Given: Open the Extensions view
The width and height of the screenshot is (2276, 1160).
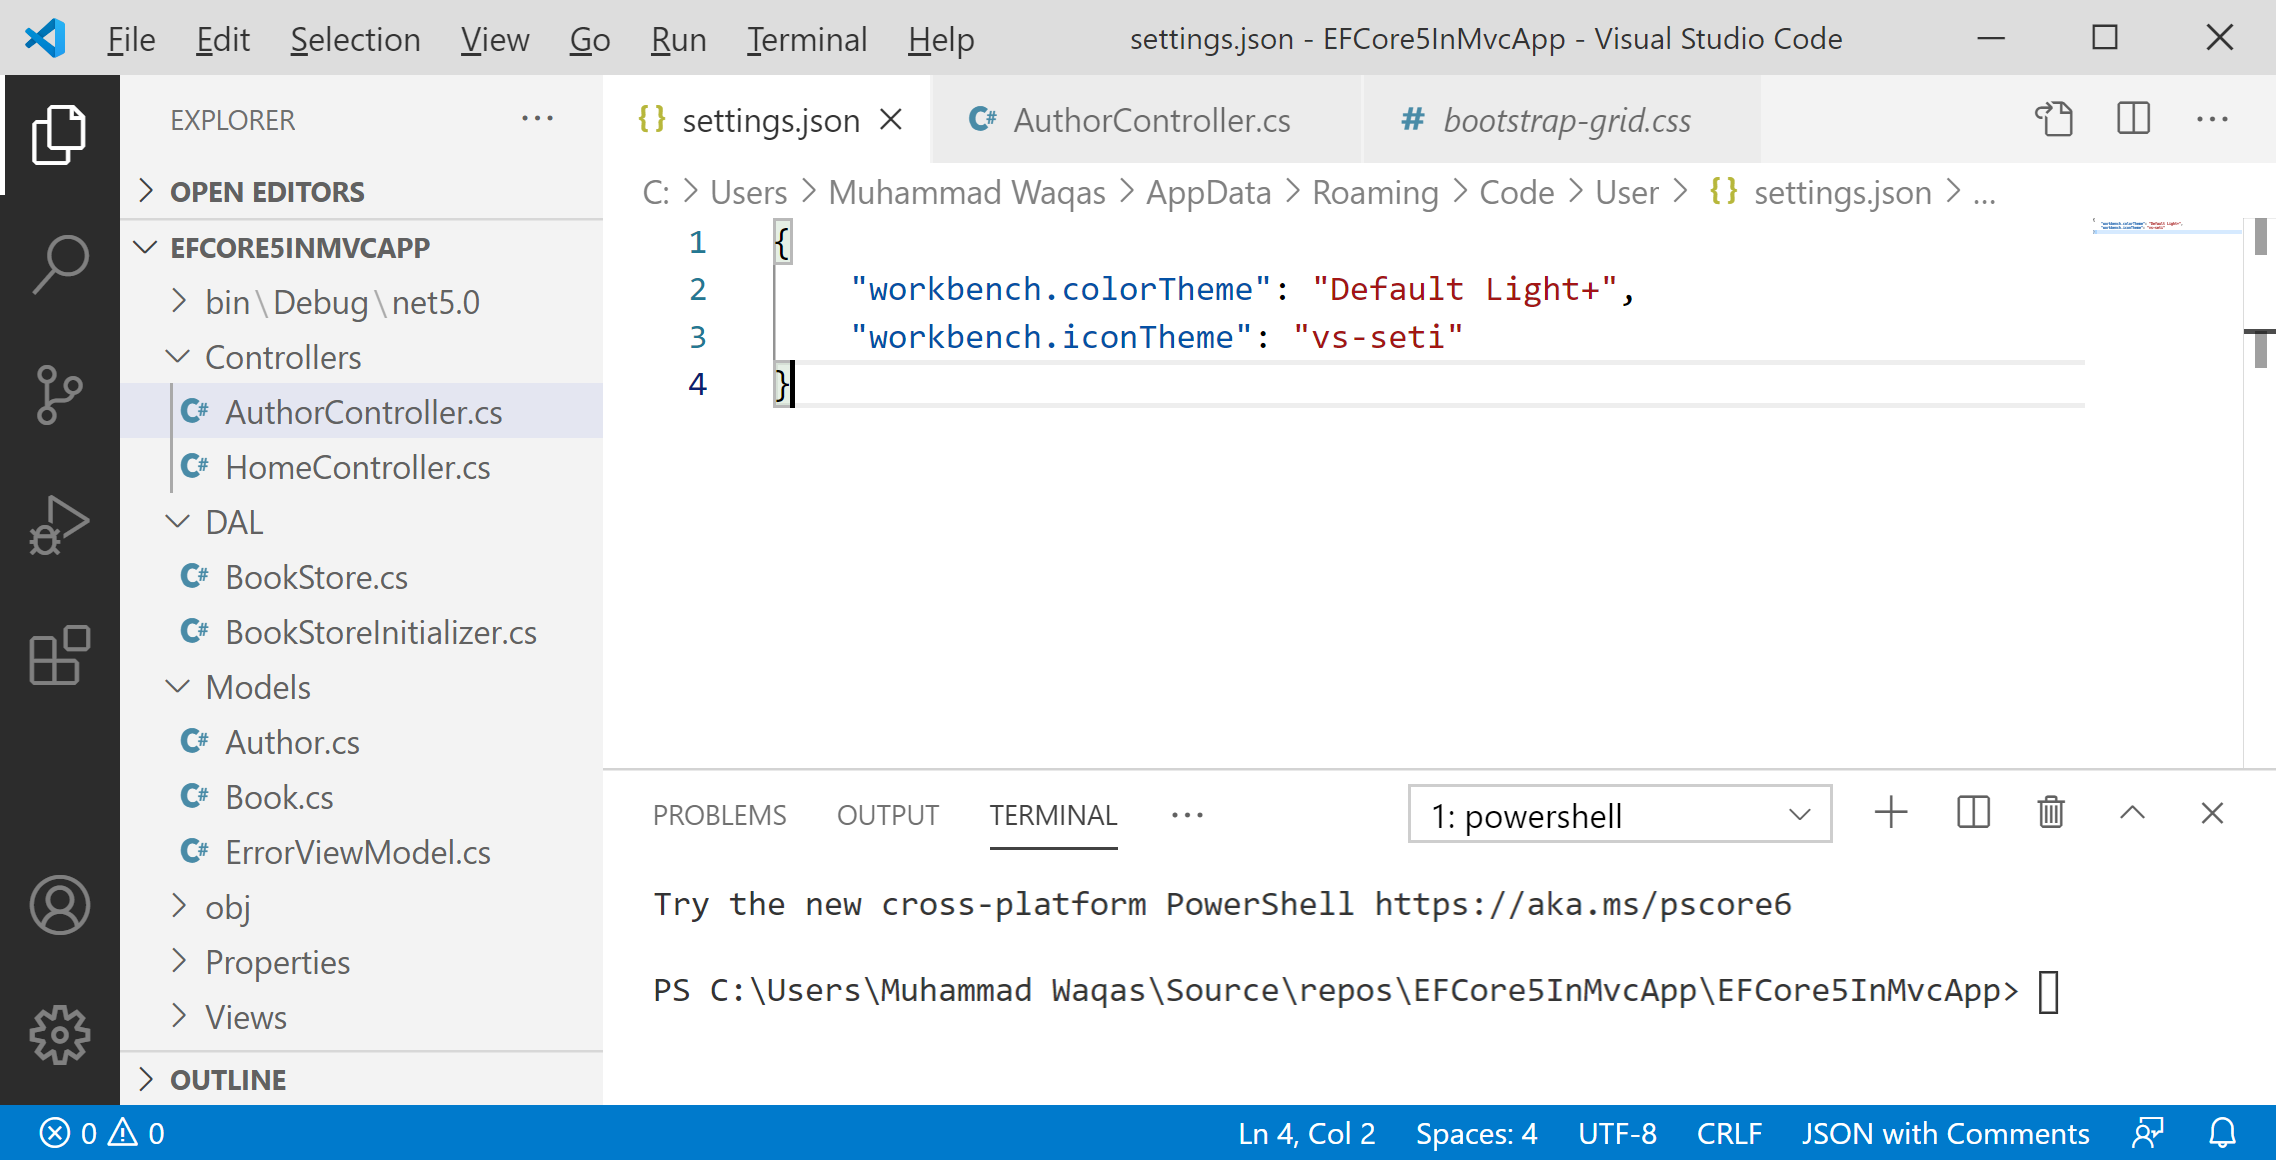Looking at the screenshot, I should tap(60, 655).
